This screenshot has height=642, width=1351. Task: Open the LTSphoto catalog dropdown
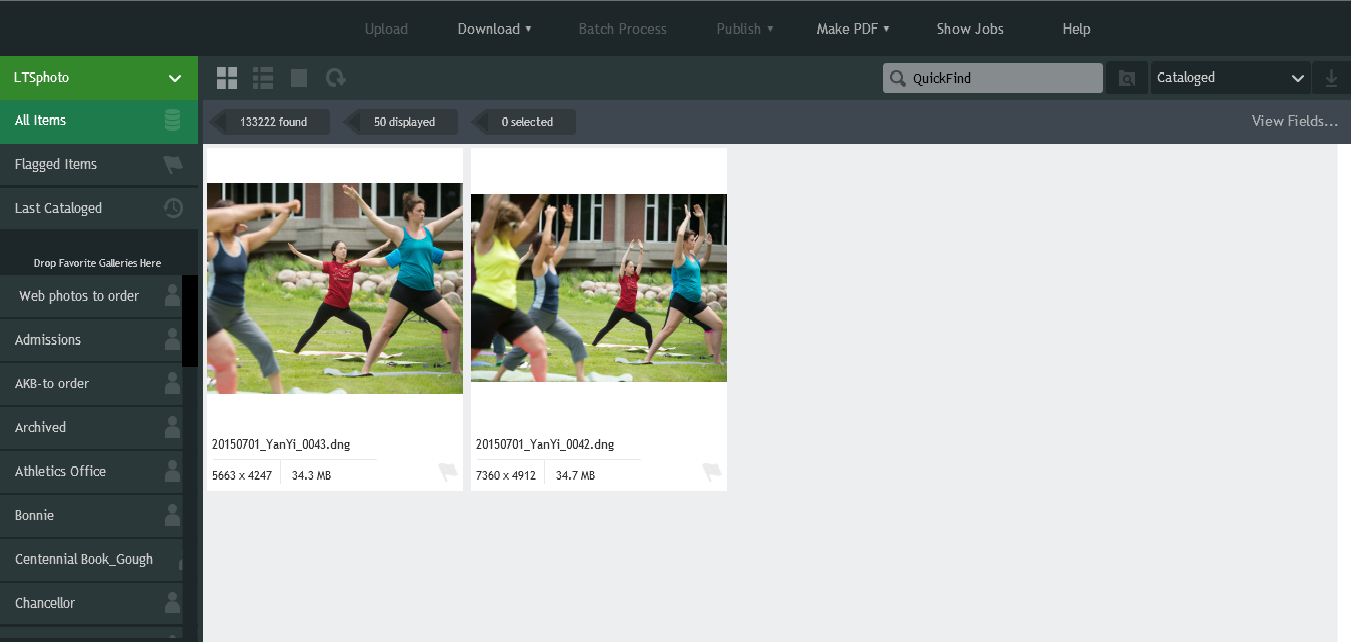coord(99,78)
